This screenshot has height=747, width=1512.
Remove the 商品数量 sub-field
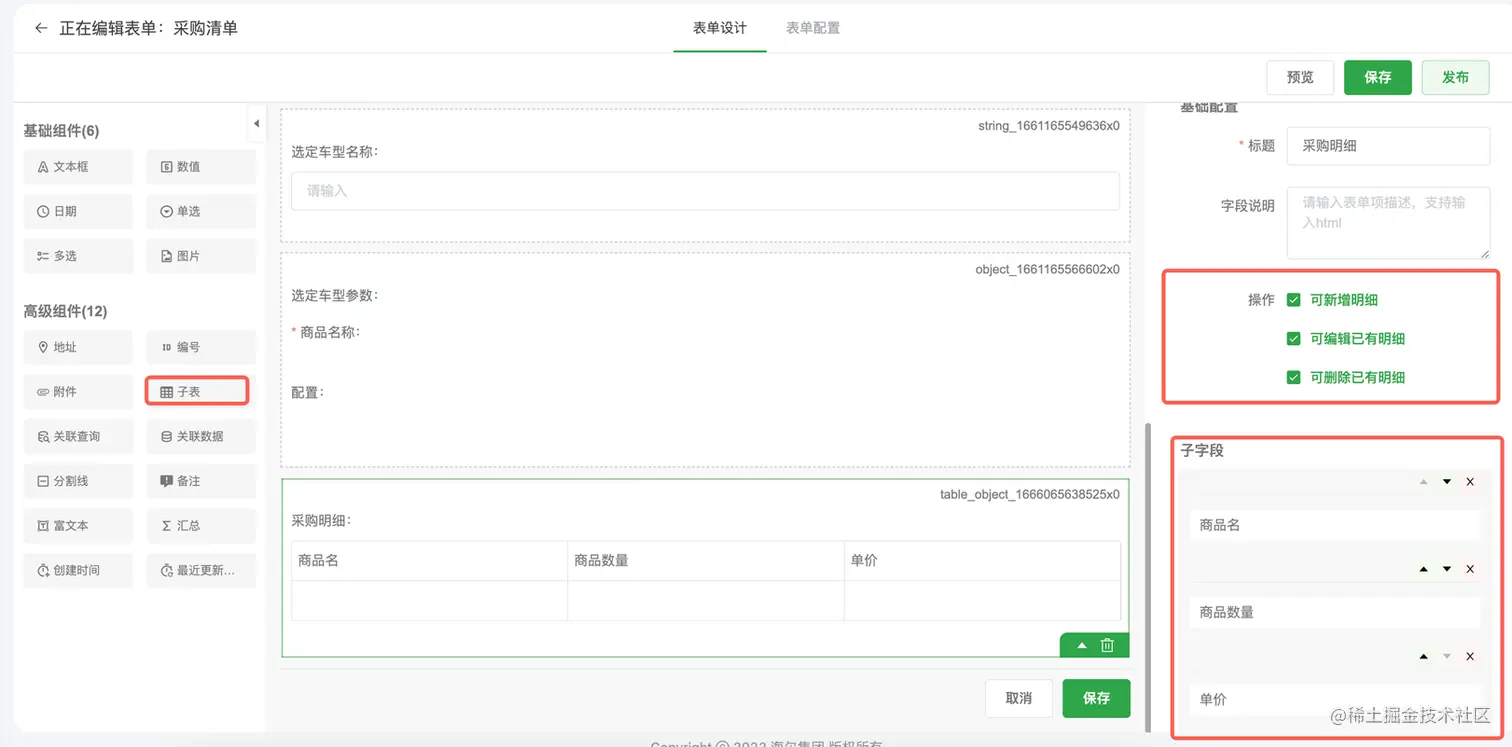1470,569
